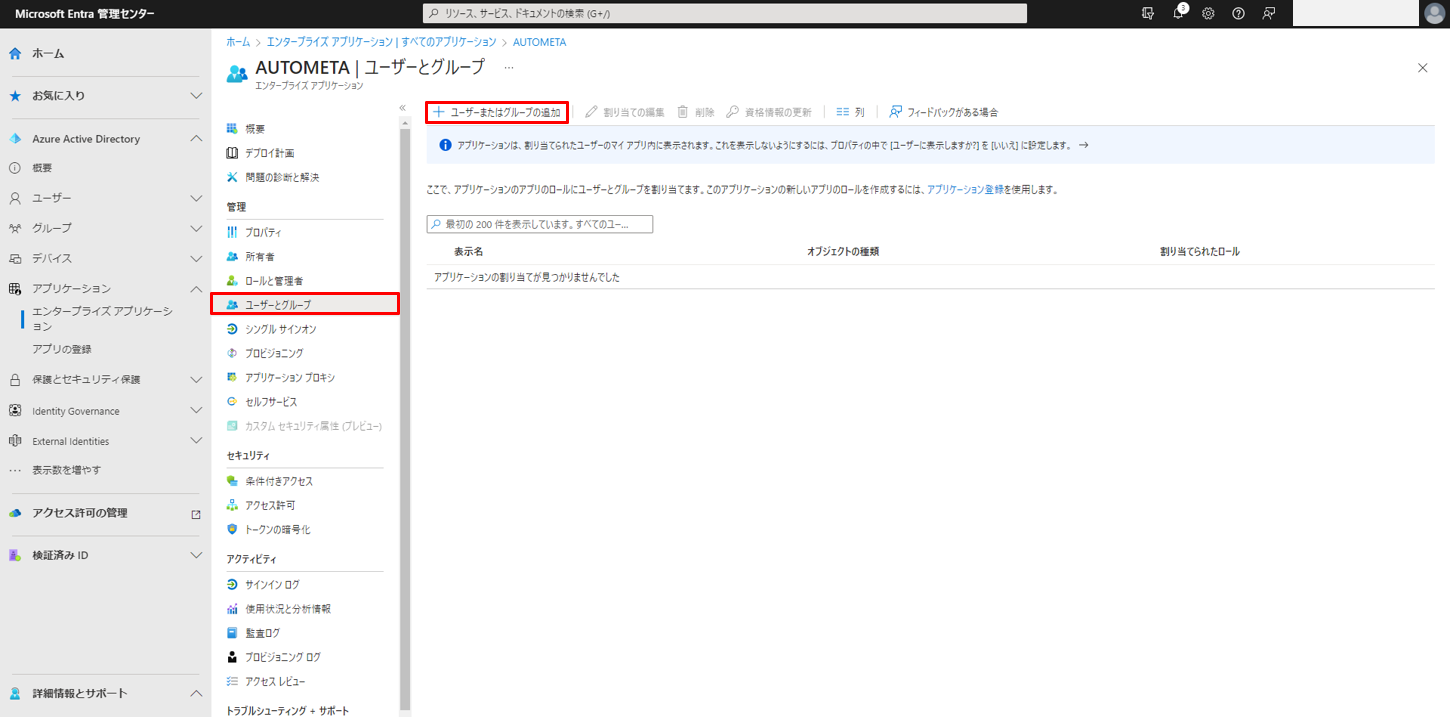Screen dimensions: 1450x717
Task: Collapse the Azure Active Directory section chevron
Action: [196, 139]
